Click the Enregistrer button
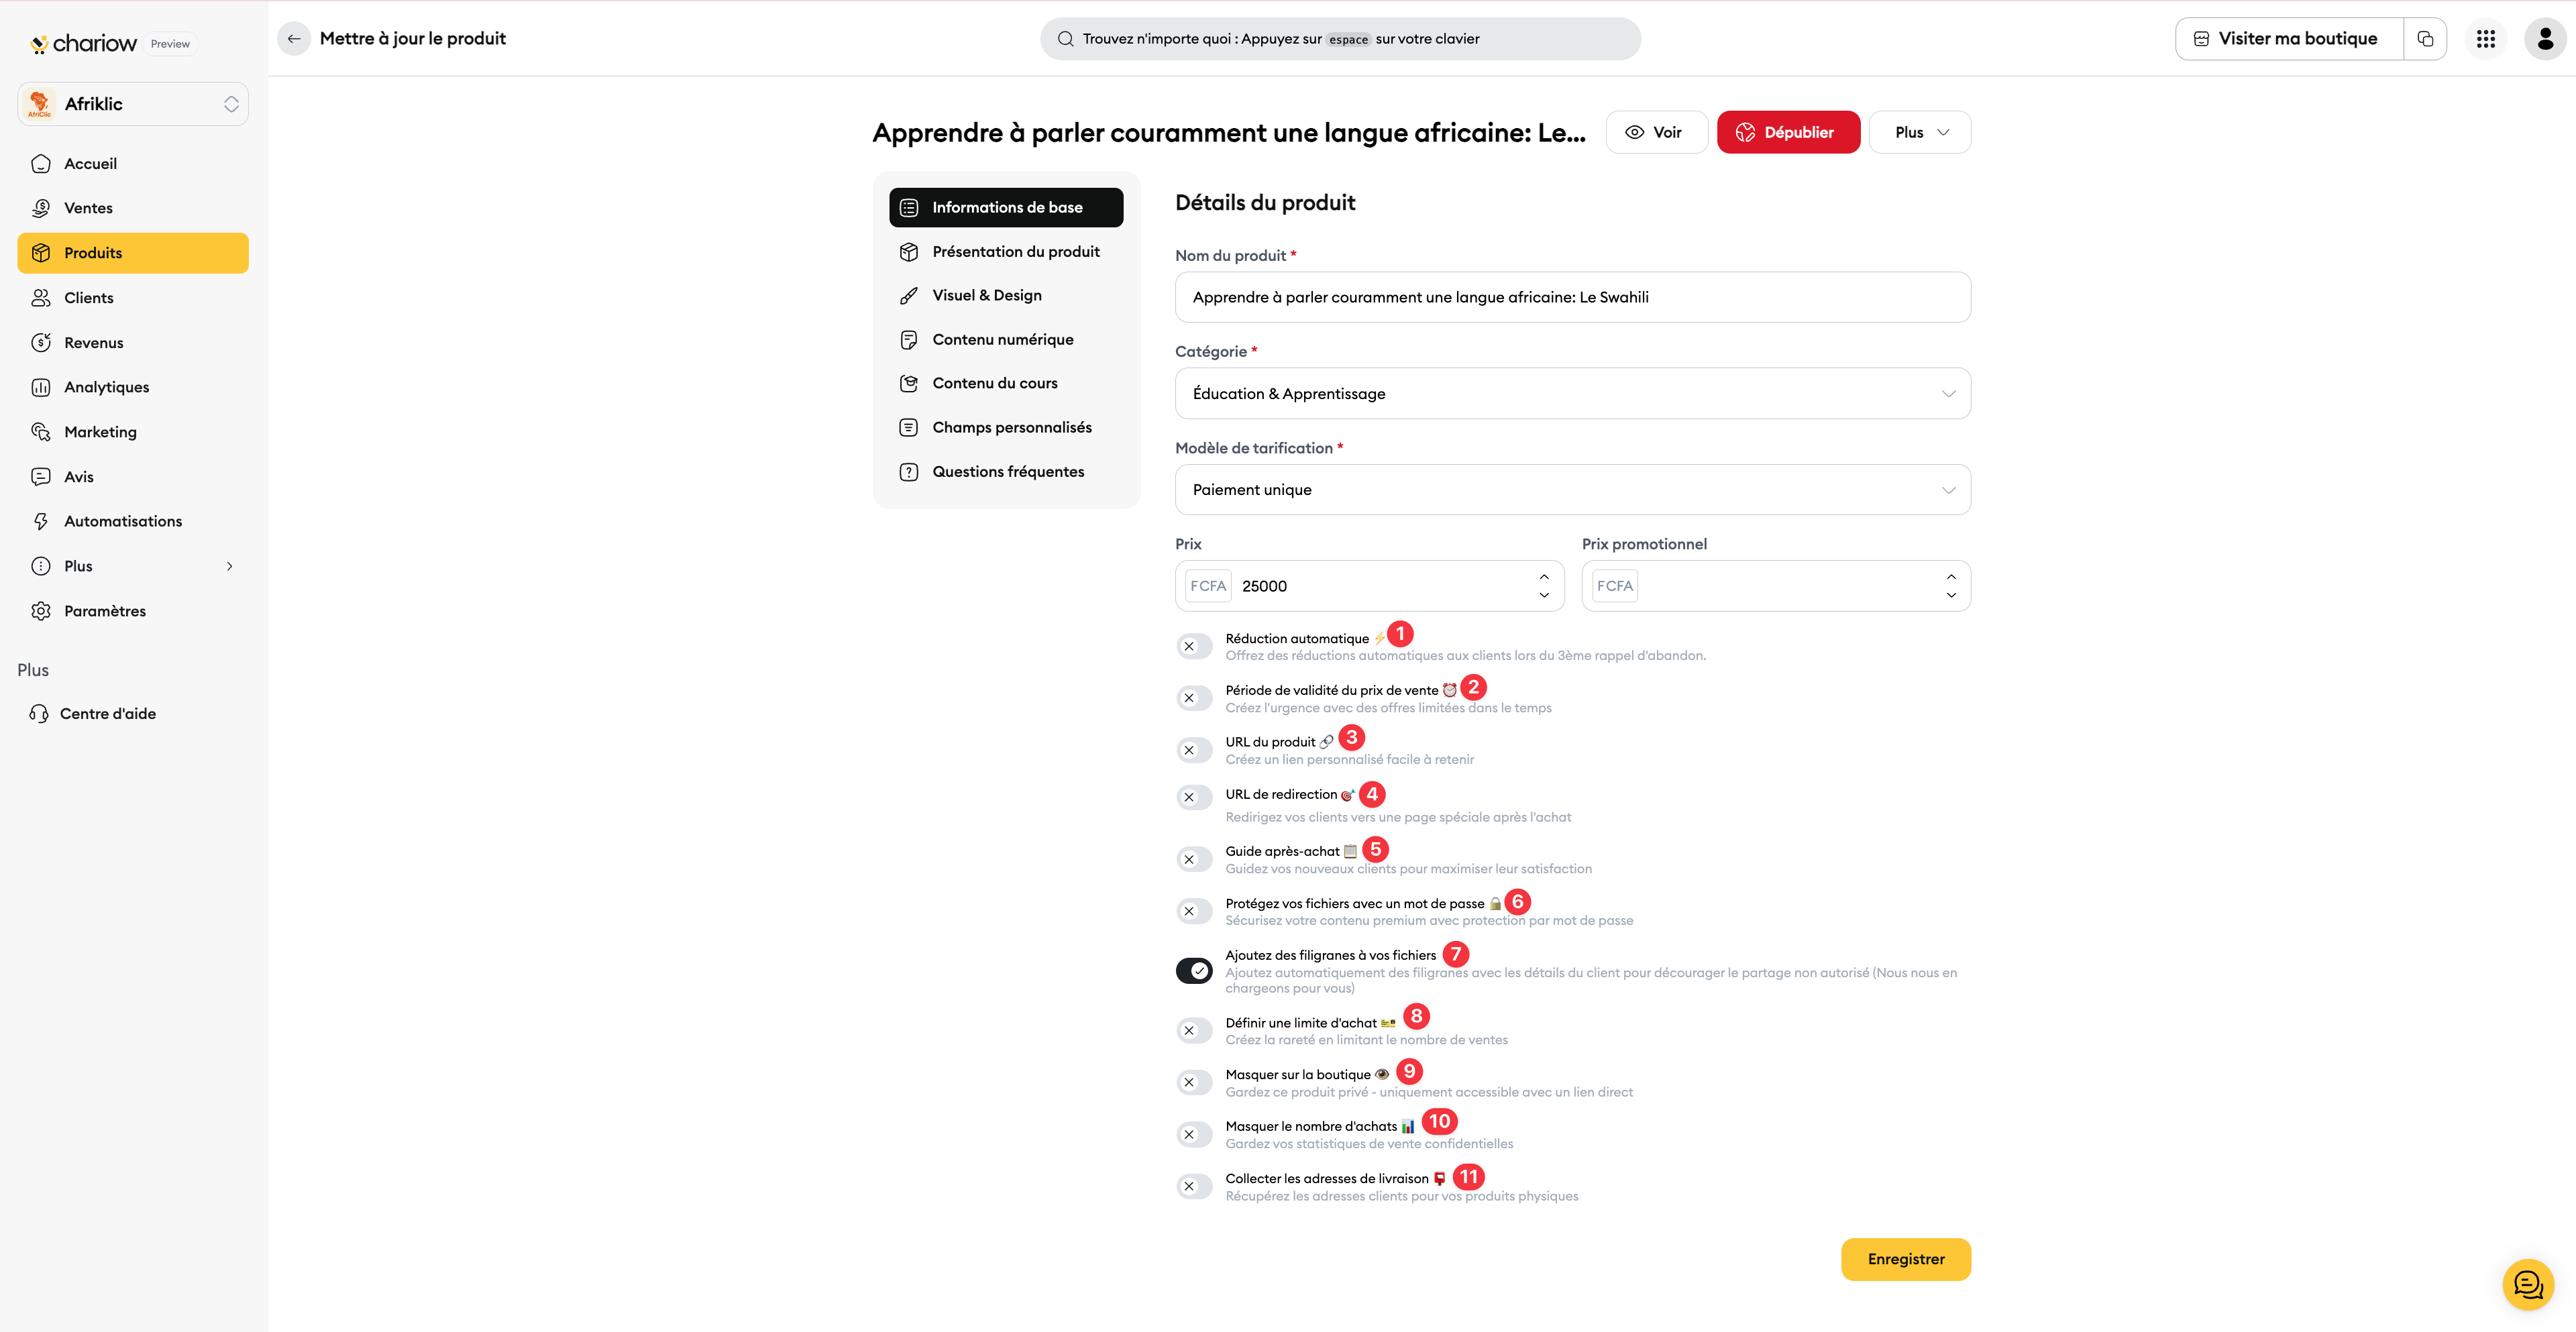The height and width of the screenshot is (1332, 2576). 1906,1259
